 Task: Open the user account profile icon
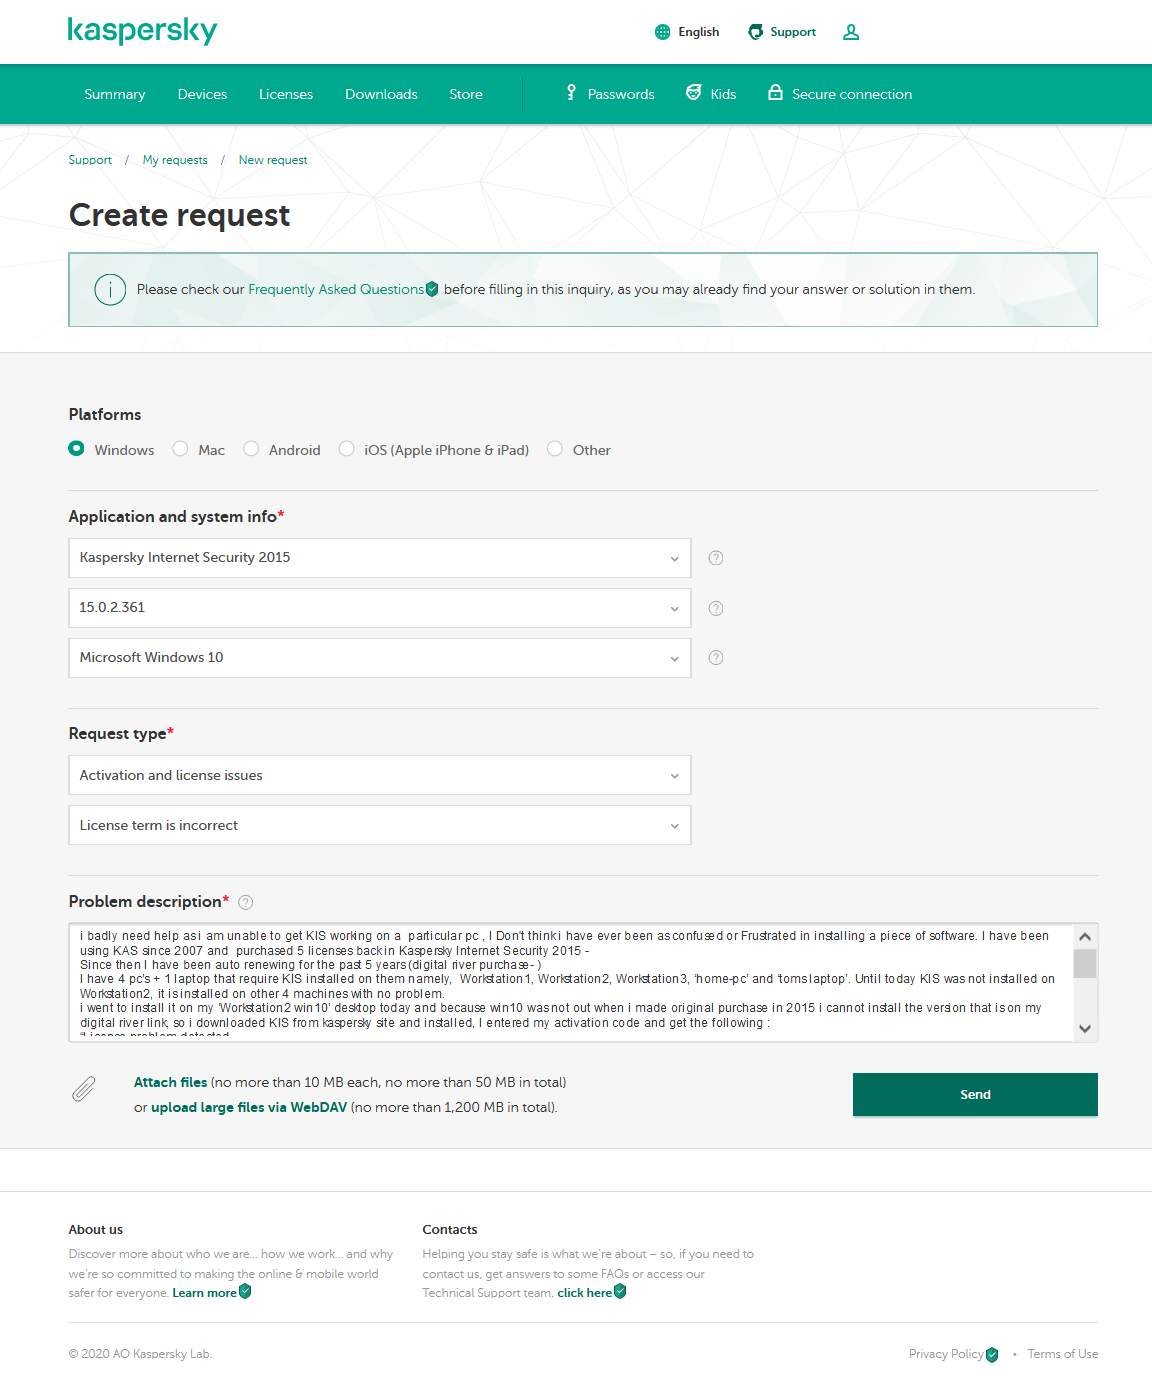tap(851, 32)
